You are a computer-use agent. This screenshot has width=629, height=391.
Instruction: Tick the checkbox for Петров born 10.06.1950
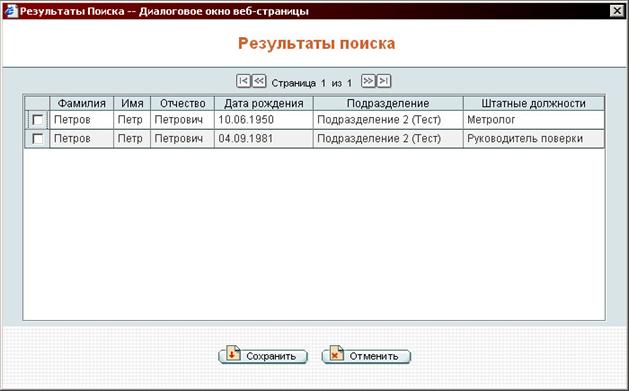pos(37,120)
